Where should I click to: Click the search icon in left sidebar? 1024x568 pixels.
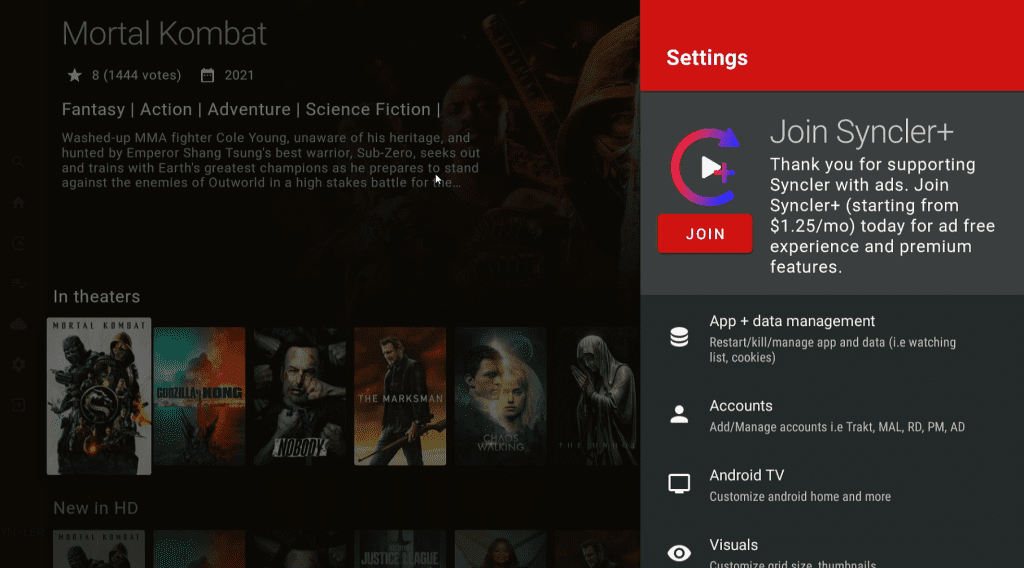(x=18, y=161)
